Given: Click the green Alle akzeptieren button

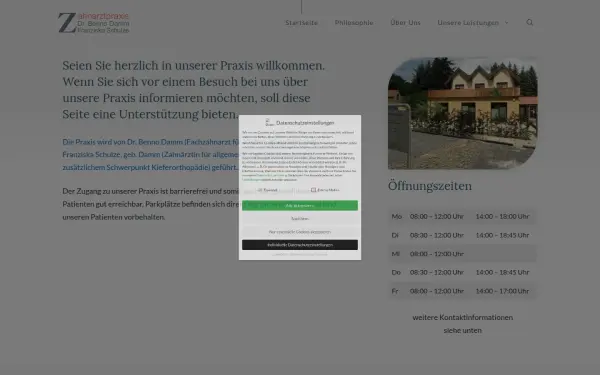Looking at the screenshot, I should click(x=300, y=205).
